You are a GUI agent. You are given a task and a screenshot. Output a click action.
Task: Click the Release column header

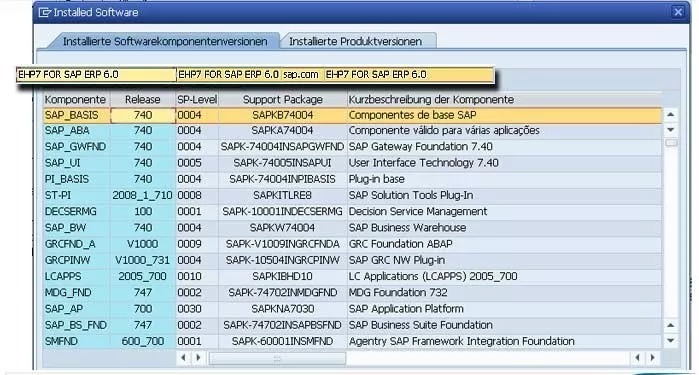(143, 99)
